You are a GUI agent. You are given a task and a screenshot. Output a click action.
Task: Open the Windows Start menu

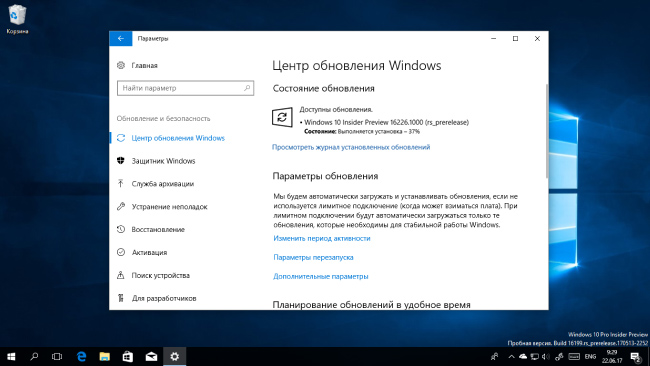click(11, 356)
